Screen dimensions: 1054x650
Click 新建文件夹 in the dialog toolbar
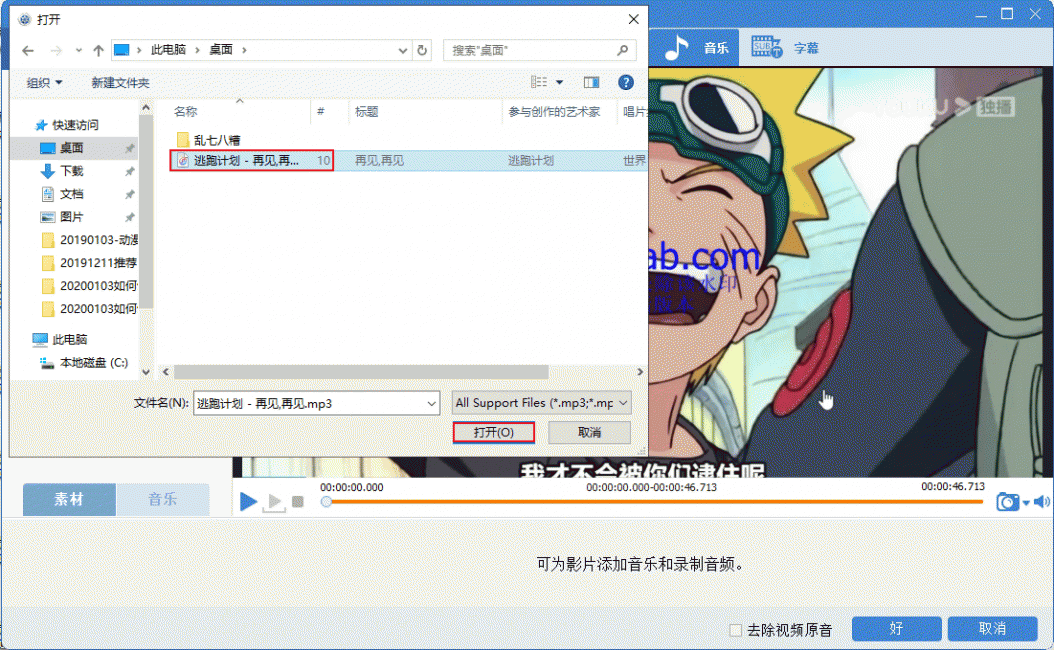coord(120,83)
